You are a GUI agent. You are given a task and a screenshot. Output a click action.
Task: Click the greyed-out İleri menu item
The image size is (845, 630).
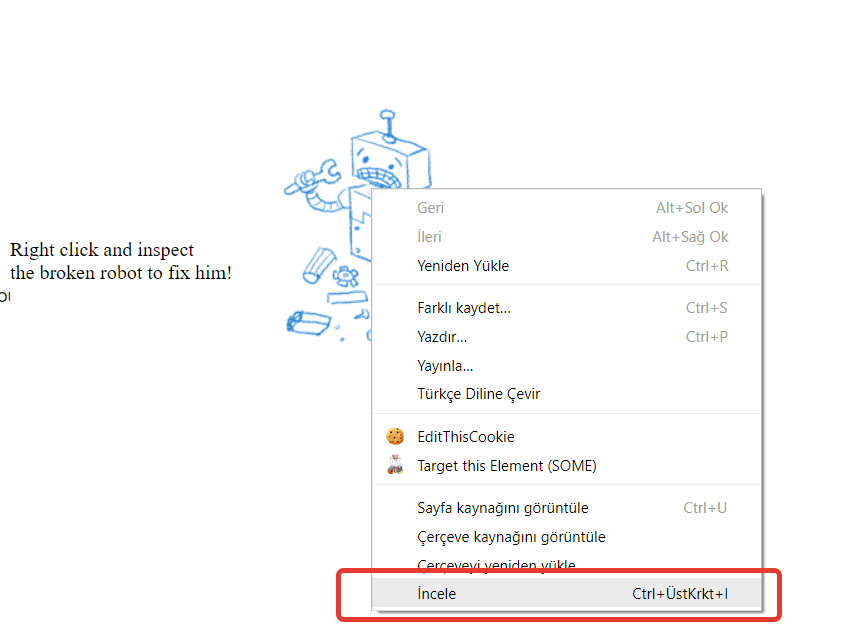click(429, 237)
